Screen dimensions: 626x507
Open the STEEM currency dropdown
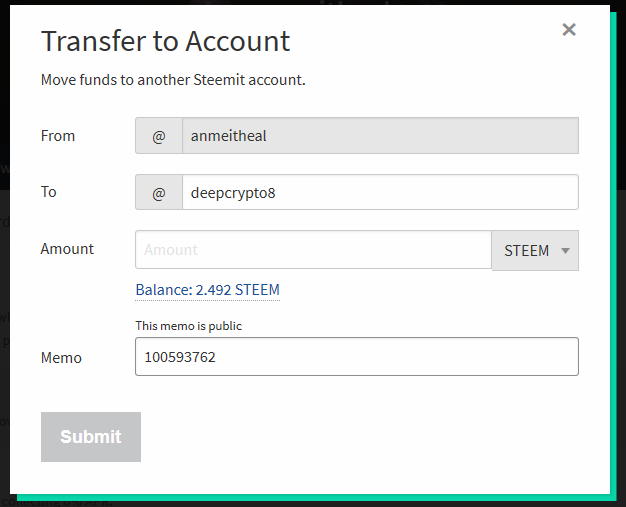(x=535, y=251)
